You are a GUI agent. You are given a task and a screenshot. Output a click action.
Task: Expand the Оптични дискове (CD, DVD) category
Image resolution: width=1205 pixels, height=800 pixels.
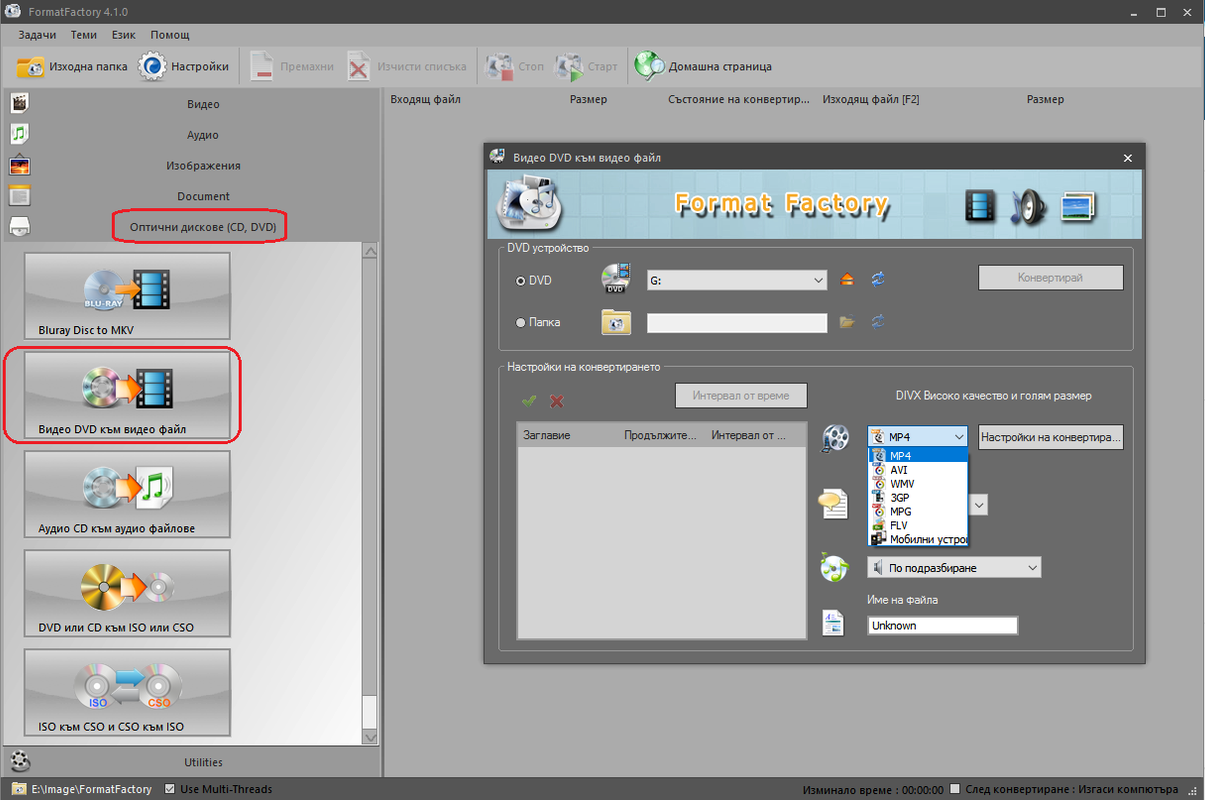tap(203, 227)
